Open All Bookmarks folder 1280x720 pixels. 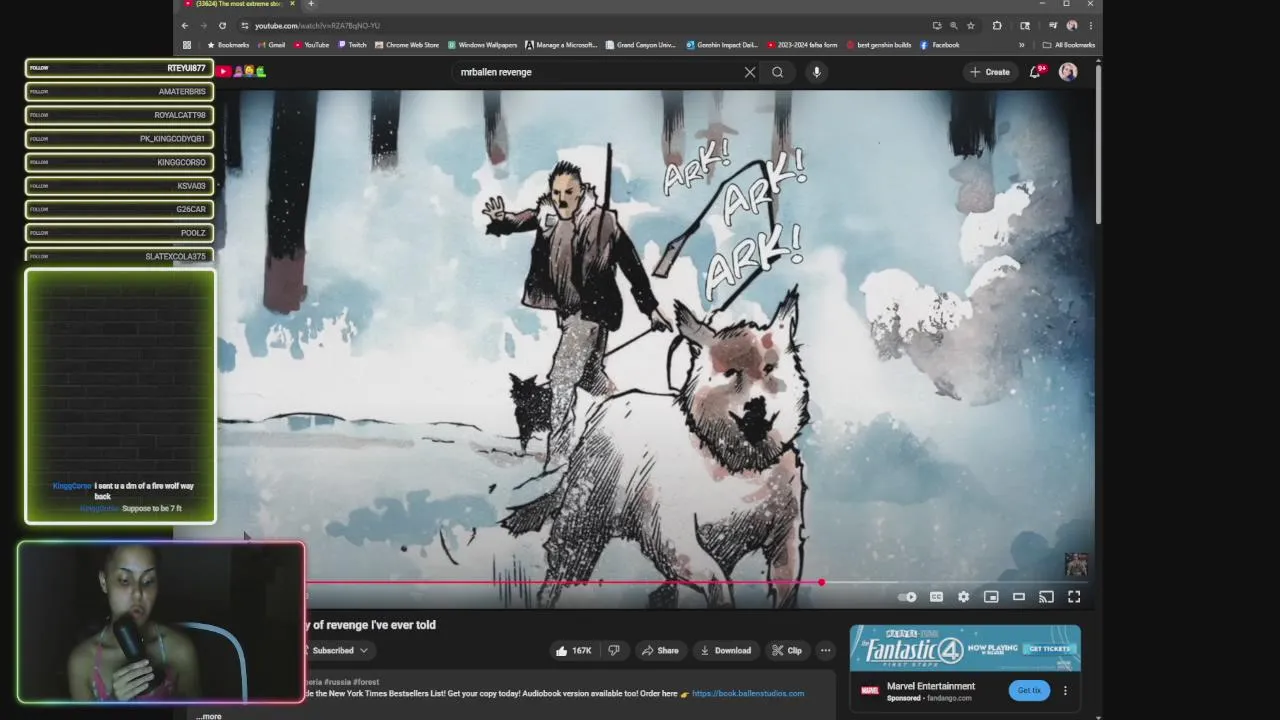(1069, 45)
